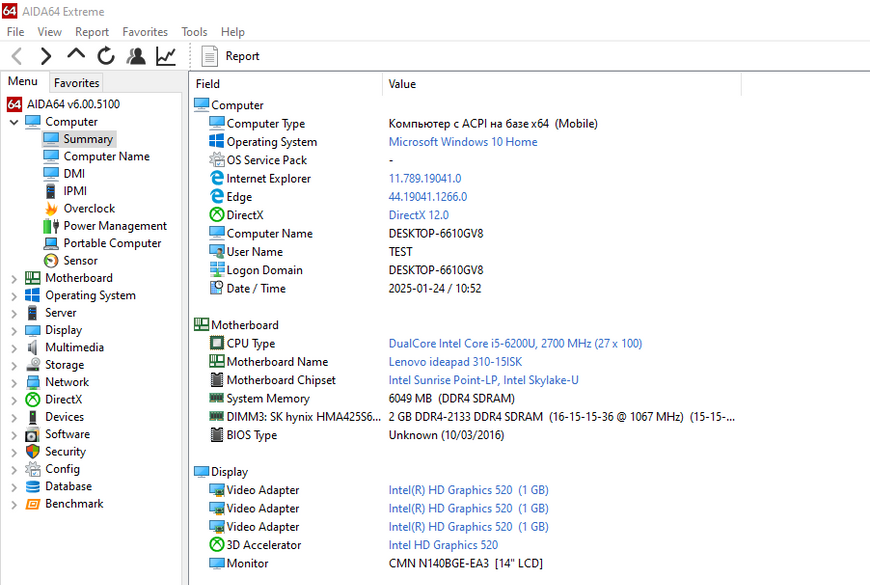This screenshot has width=870, height=585.
Task: Click the Power Management battery icon
Action: 51,226
